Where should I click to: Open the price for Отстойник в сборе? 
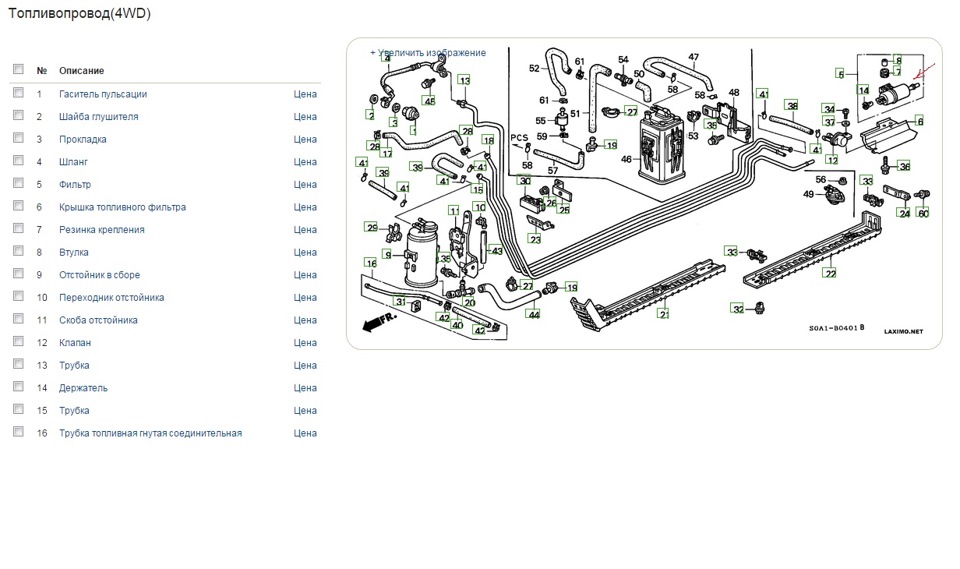[305, 275]
